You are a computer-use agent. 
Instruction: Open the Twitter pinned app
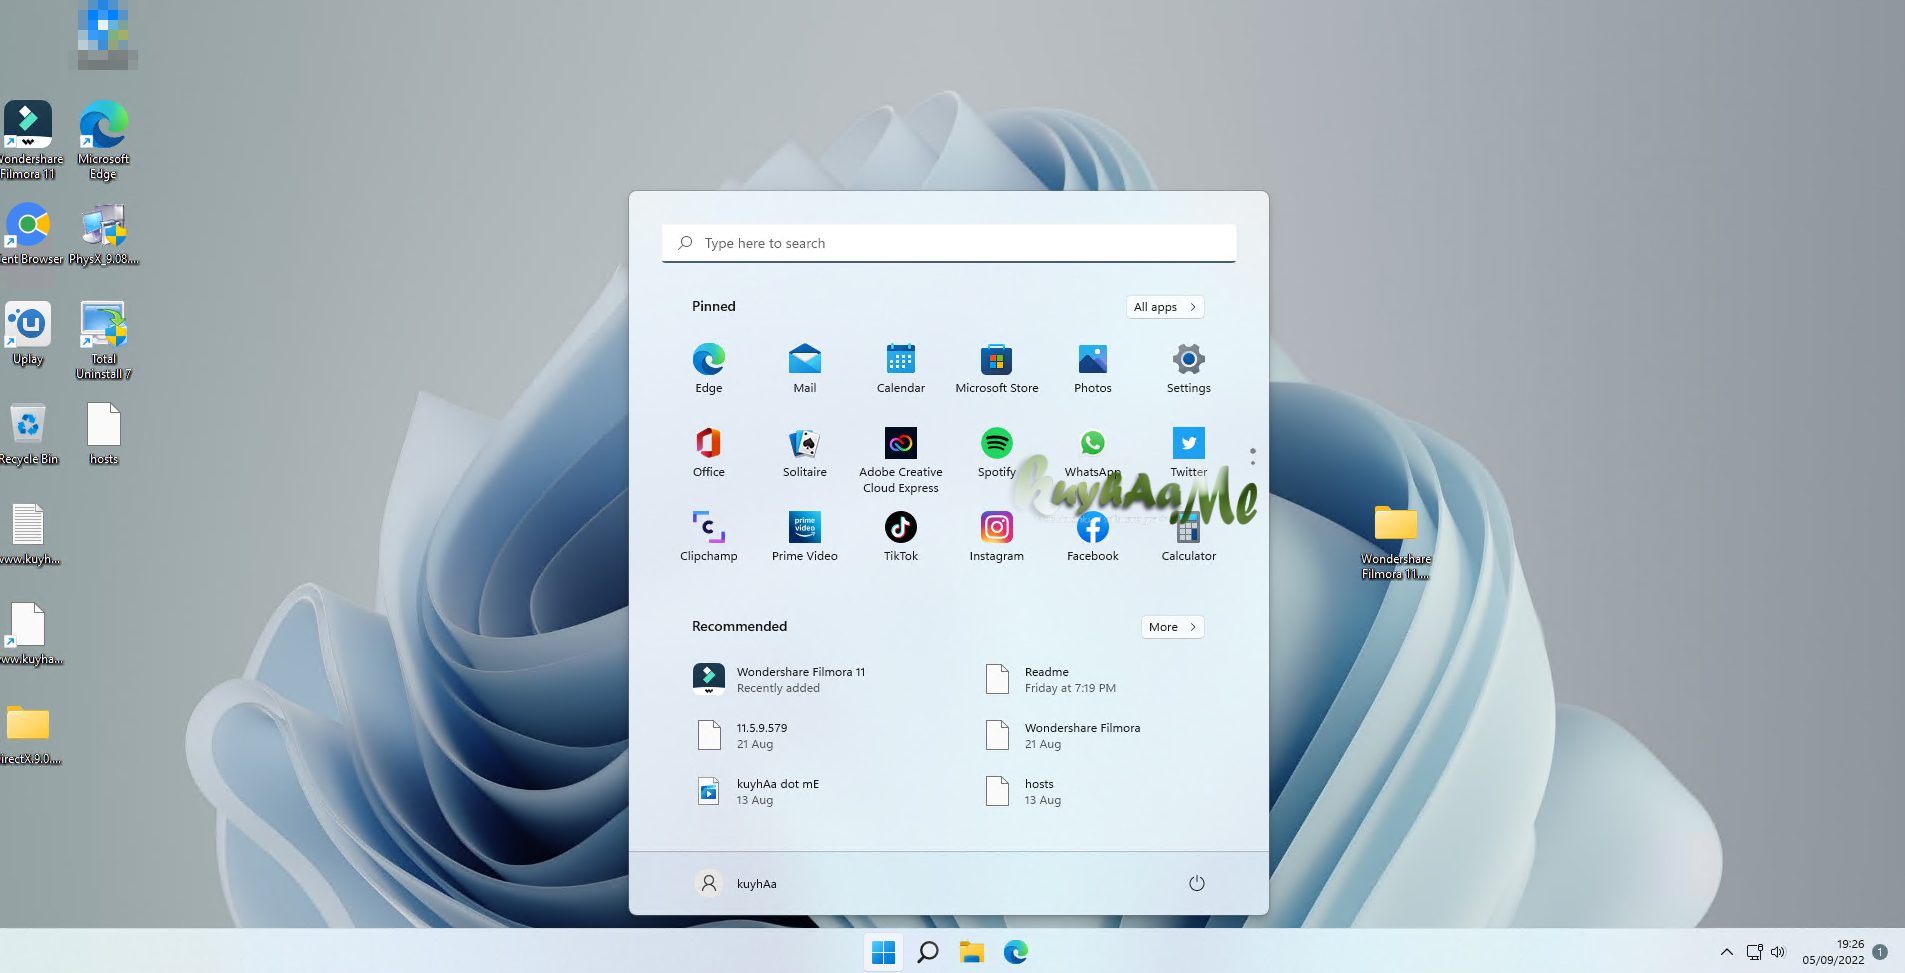click(1188, 452)
